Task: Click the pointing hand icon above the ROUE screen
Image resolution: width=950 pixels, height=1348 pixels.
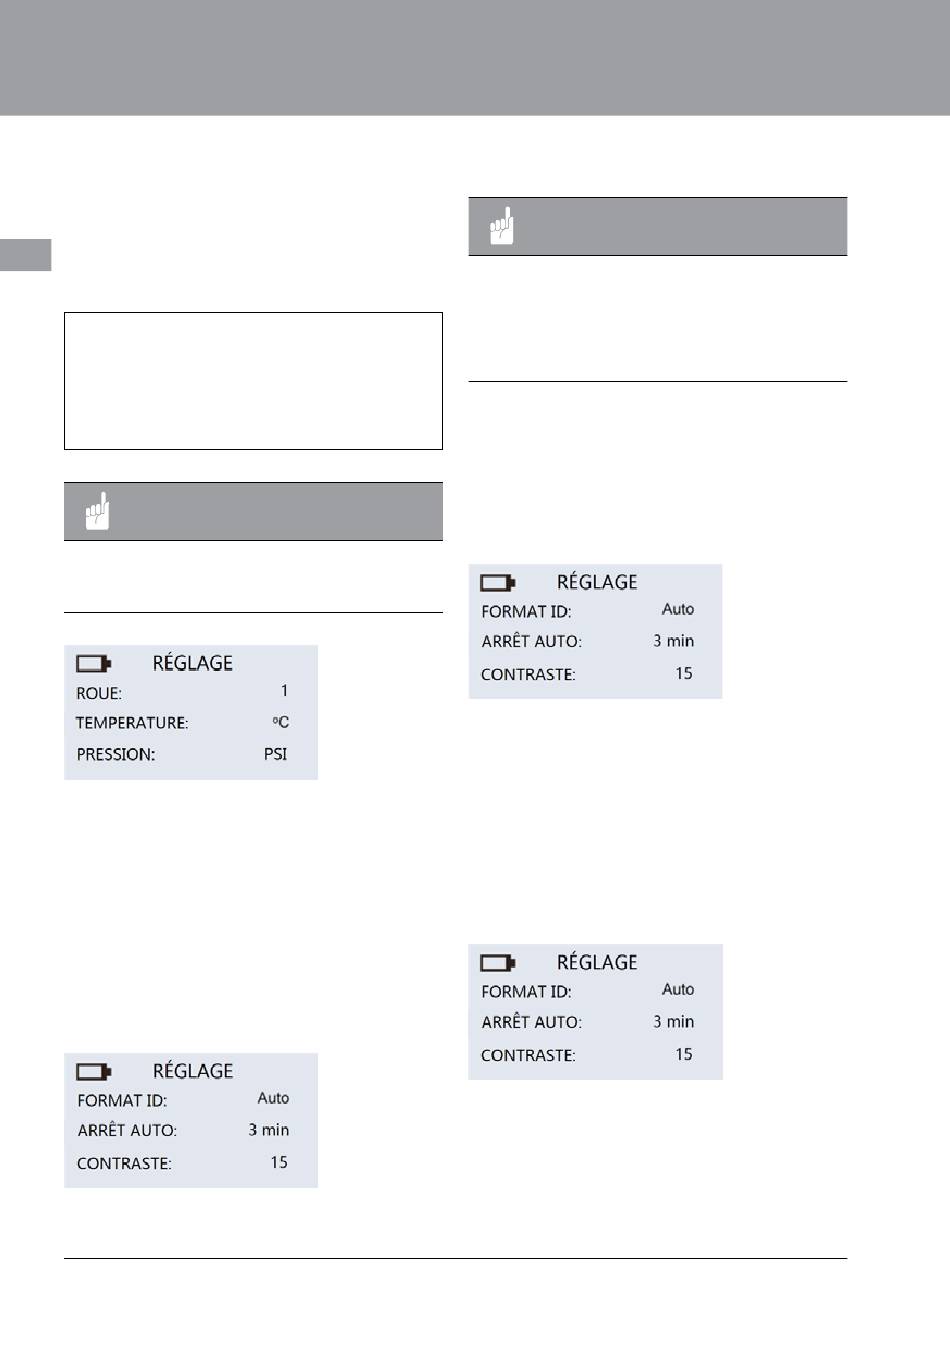Action: (x=97, y=511)
